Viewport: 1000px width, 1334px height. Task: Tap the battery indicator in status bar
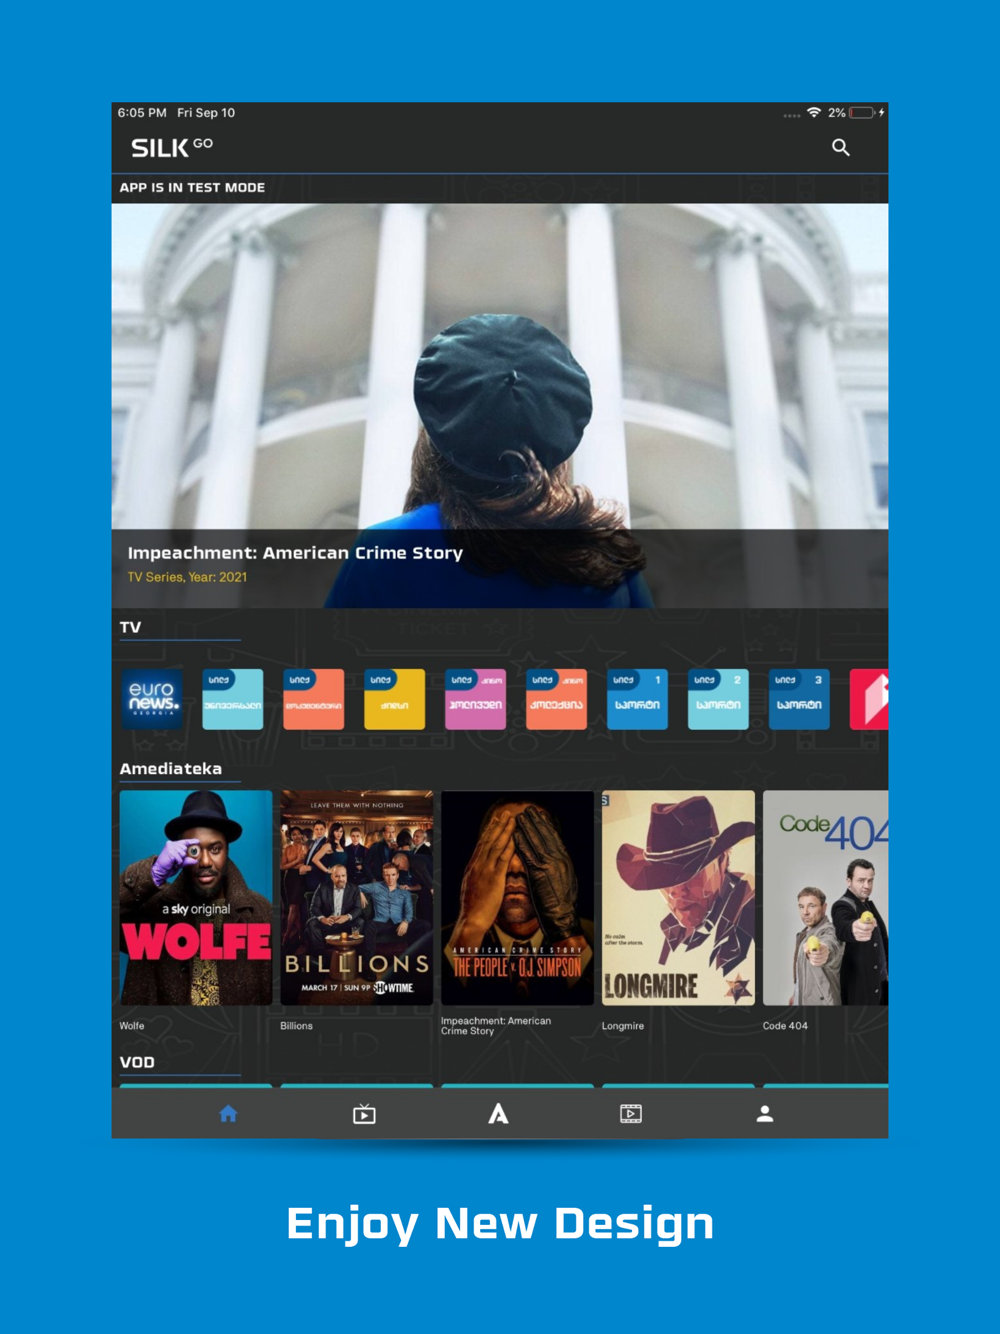pos(862,113)
